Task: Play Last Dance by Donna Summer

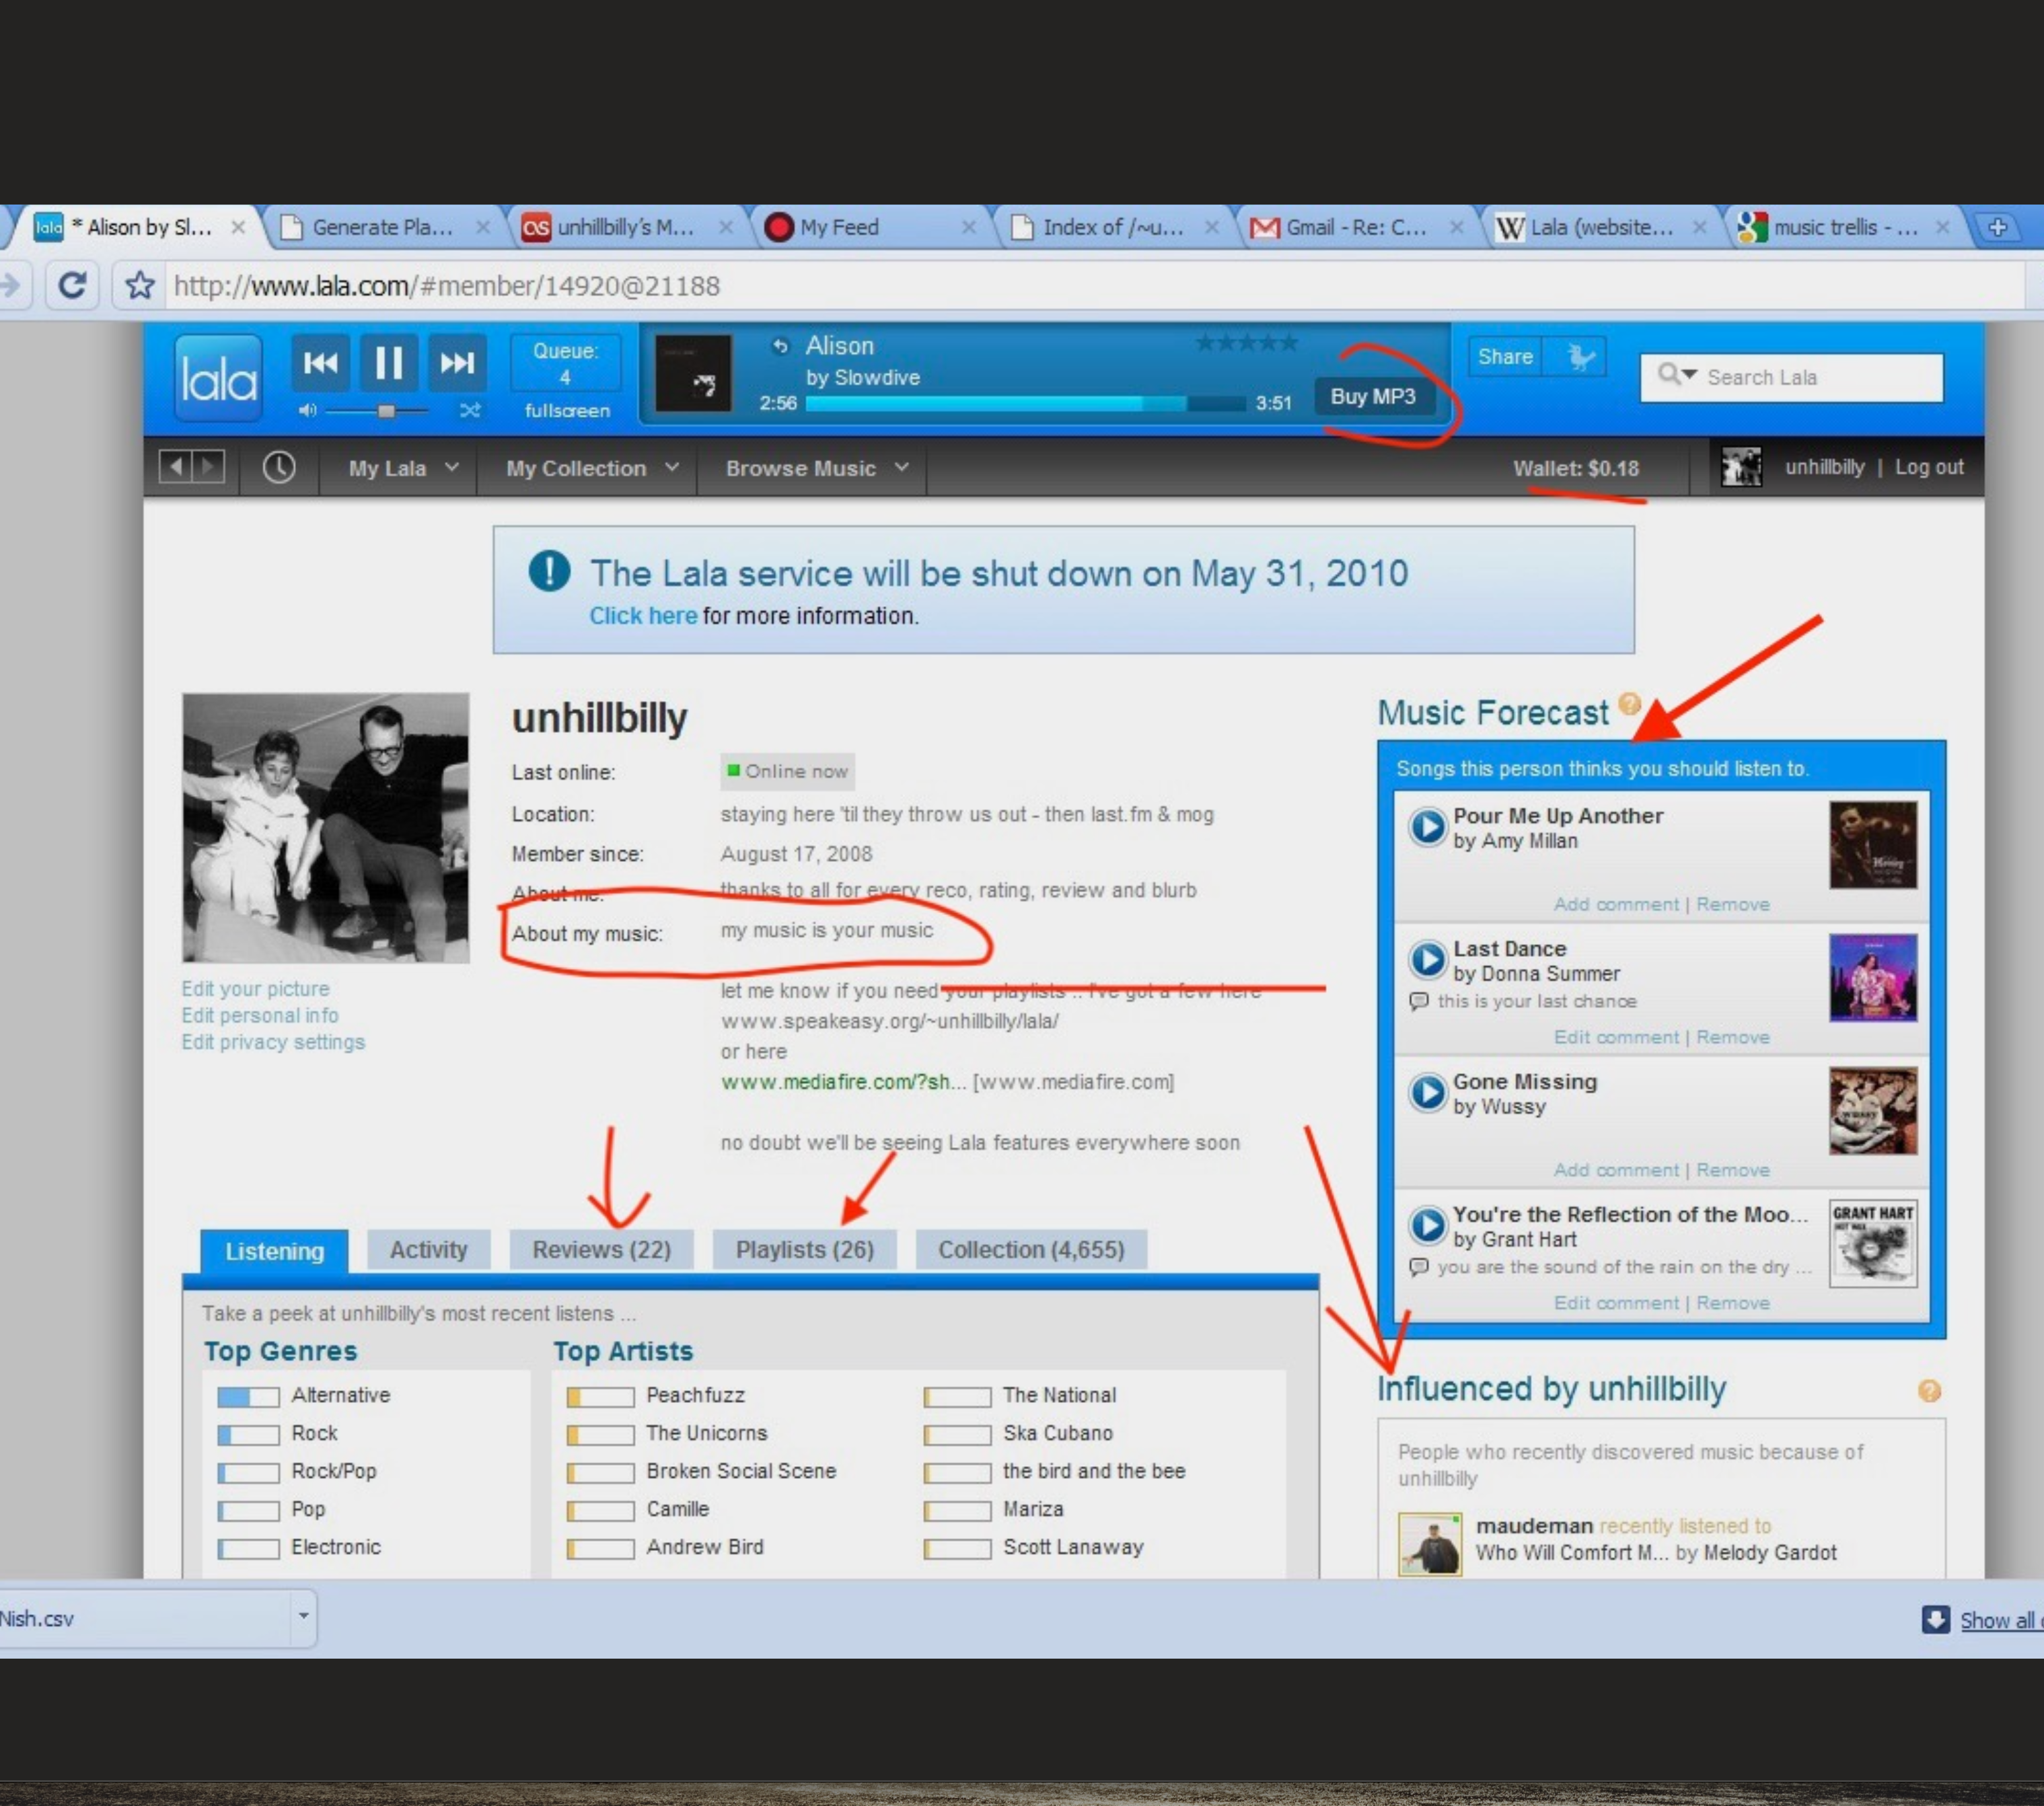Action: (1427, 959)
